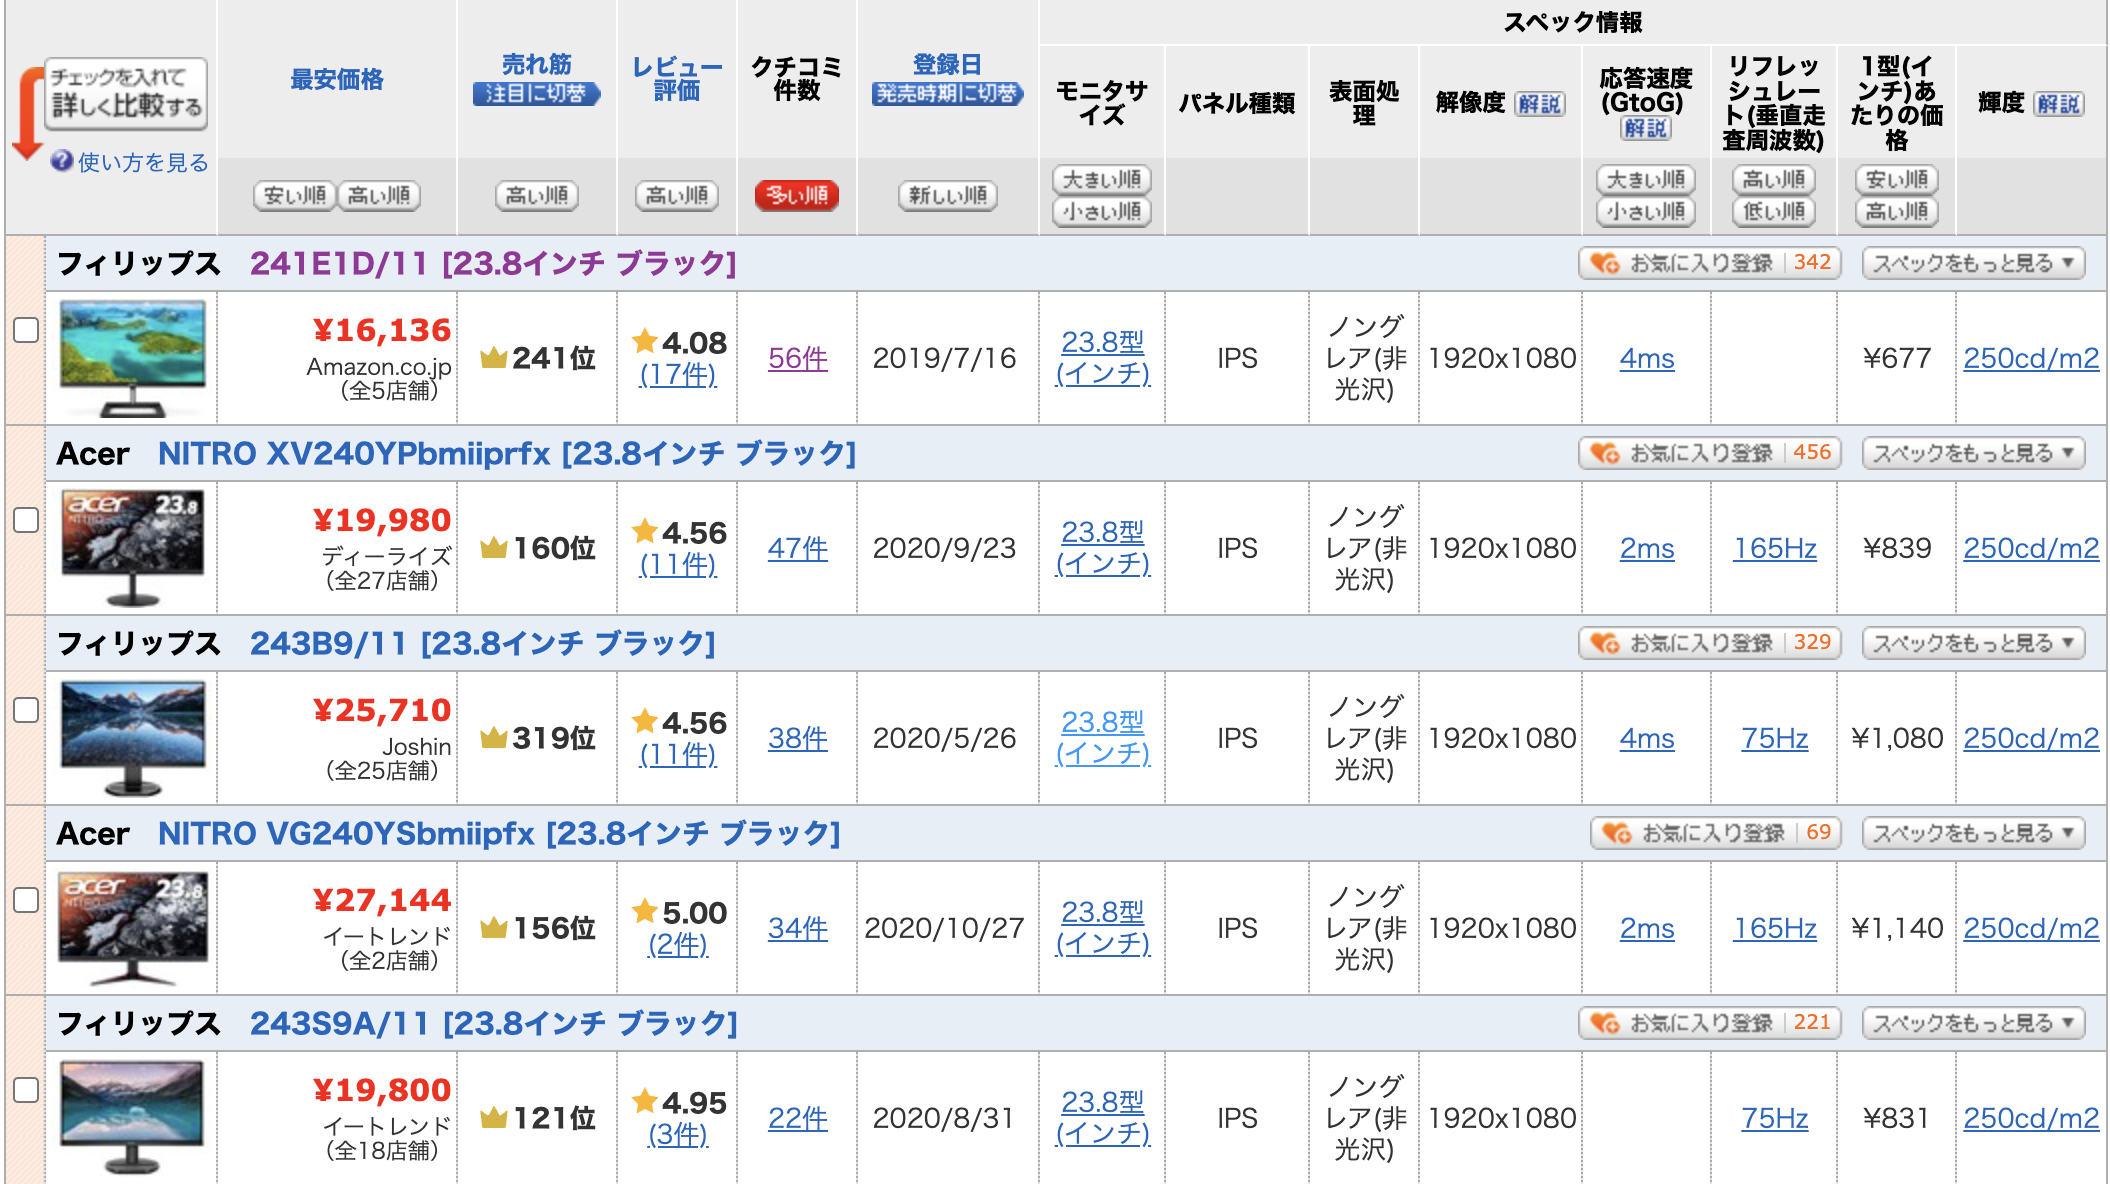Expand more specs for 243S9A/11
The image size is (2110, 1184).
click(x=1973, y=1023)
